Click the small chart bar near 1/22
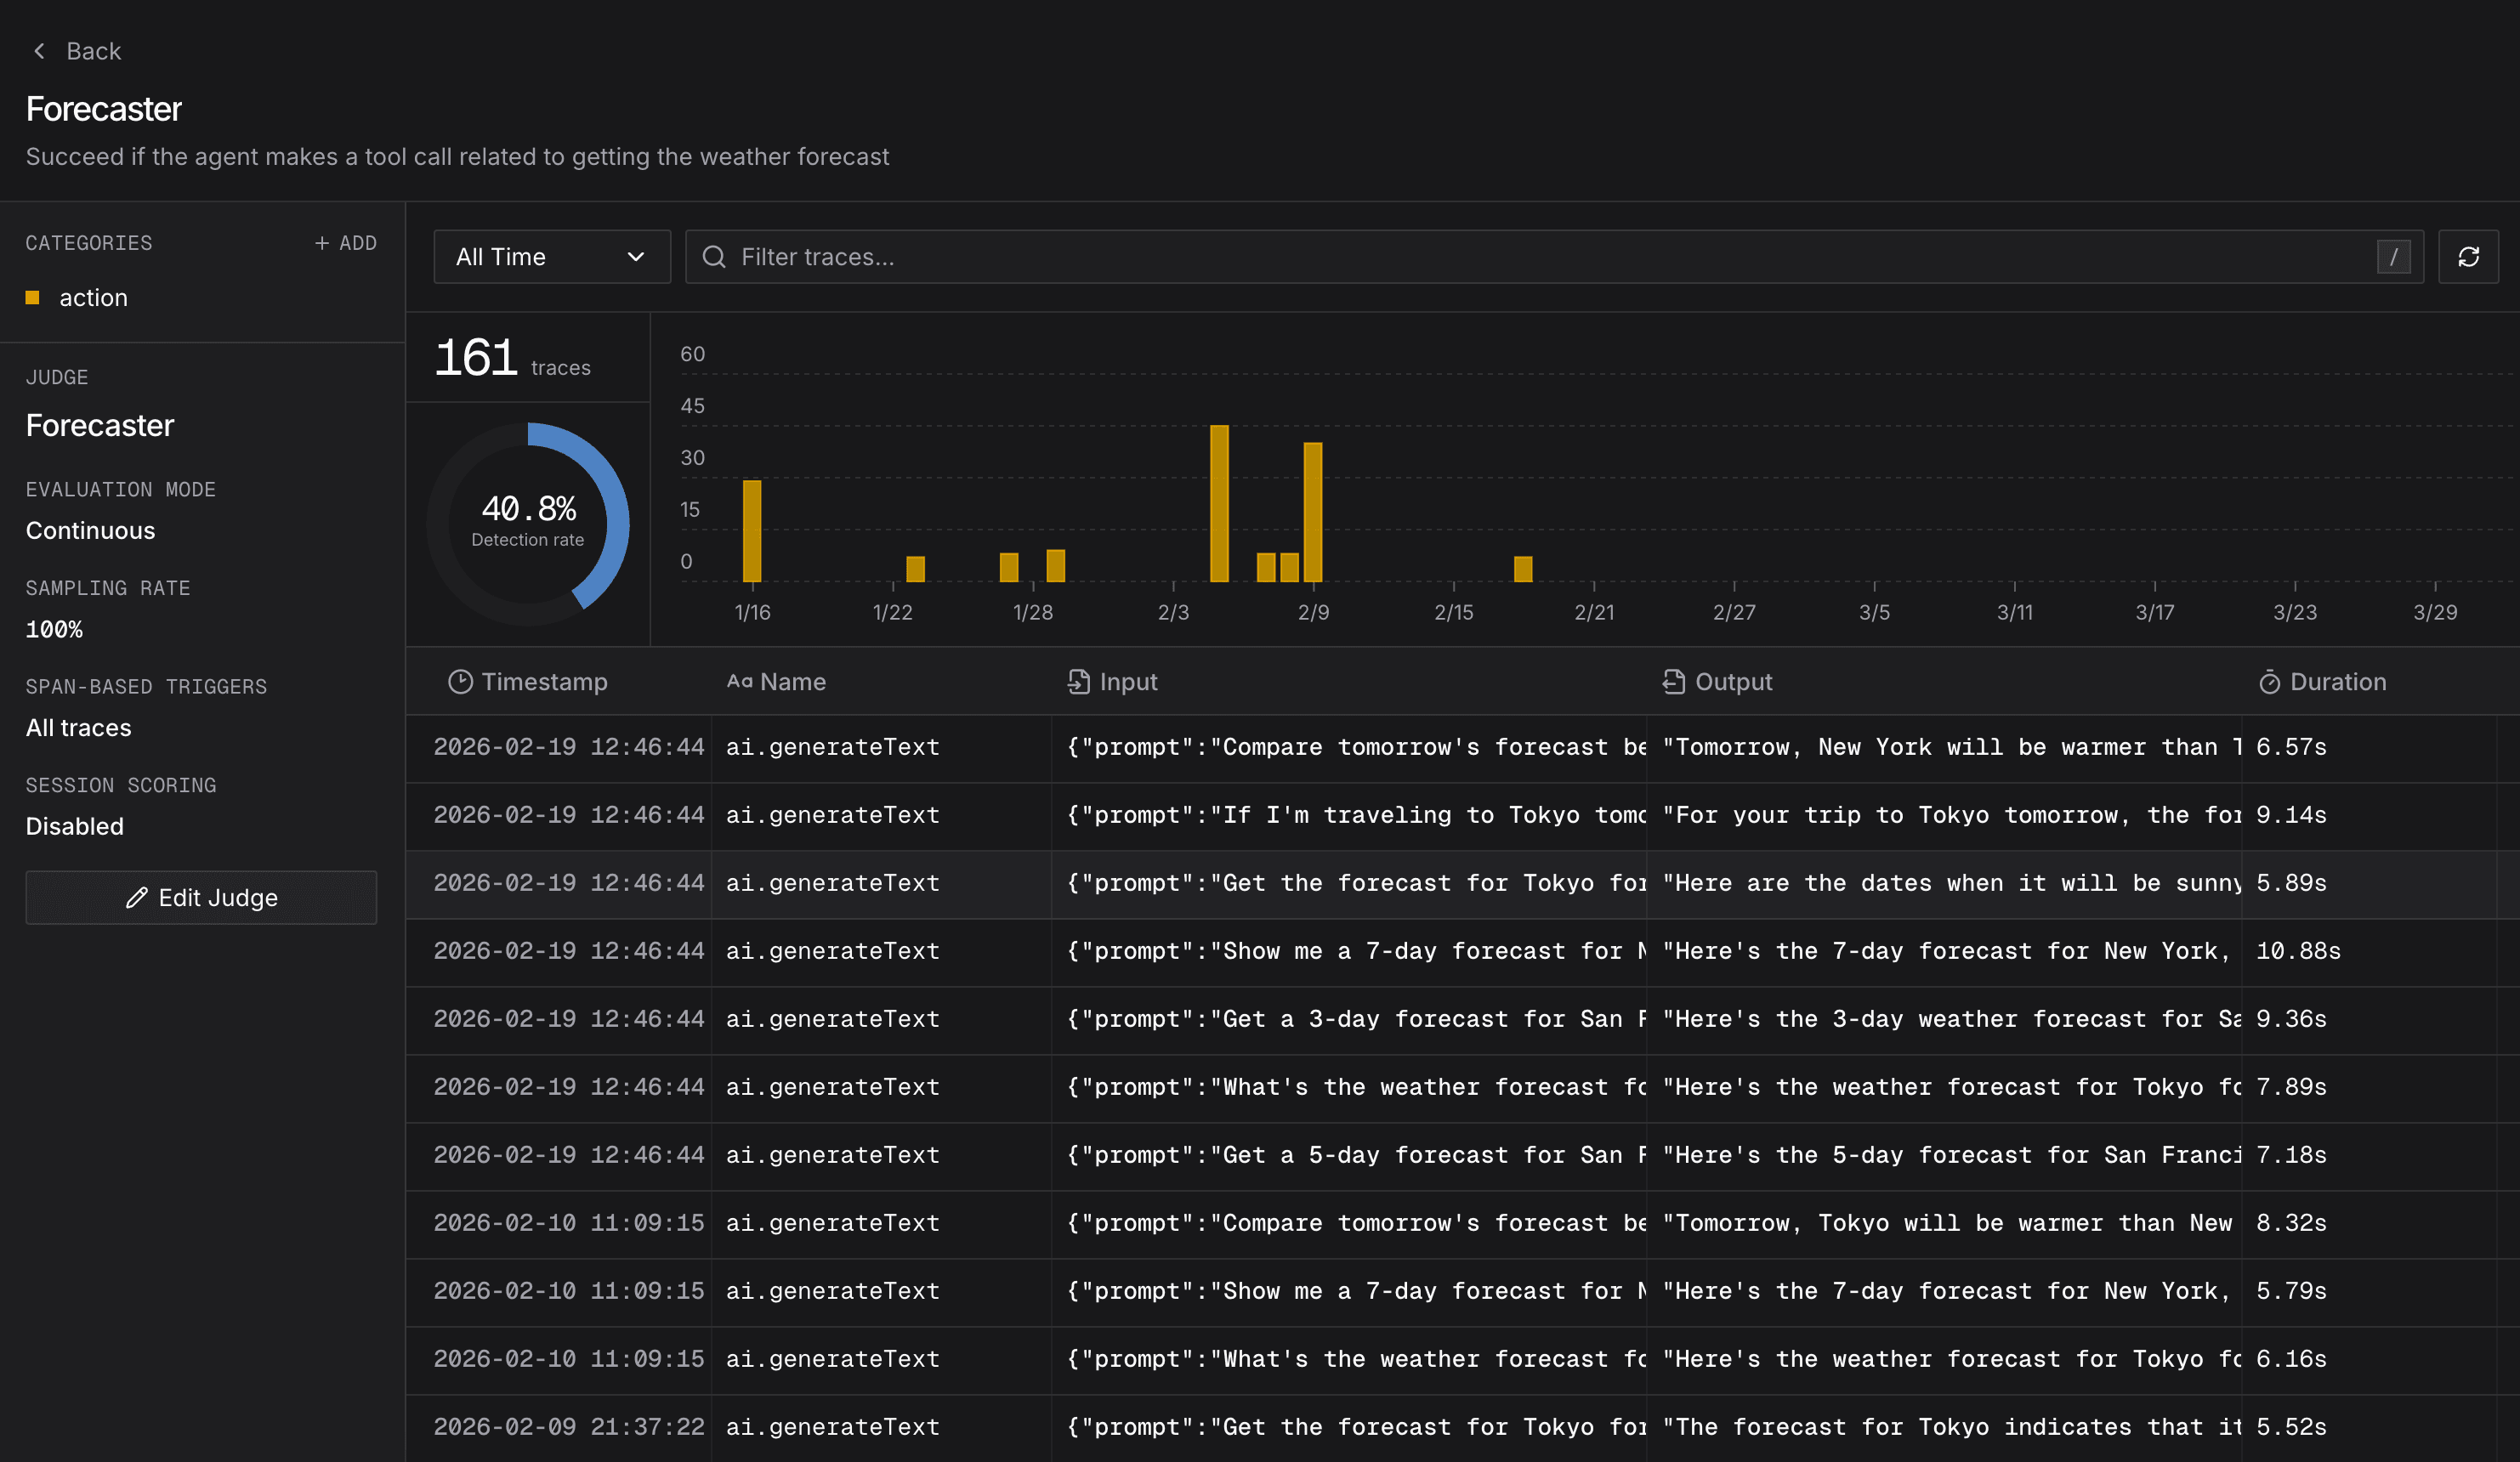The width and height of the screenshot is (2520, 1462). click(915, 569)
